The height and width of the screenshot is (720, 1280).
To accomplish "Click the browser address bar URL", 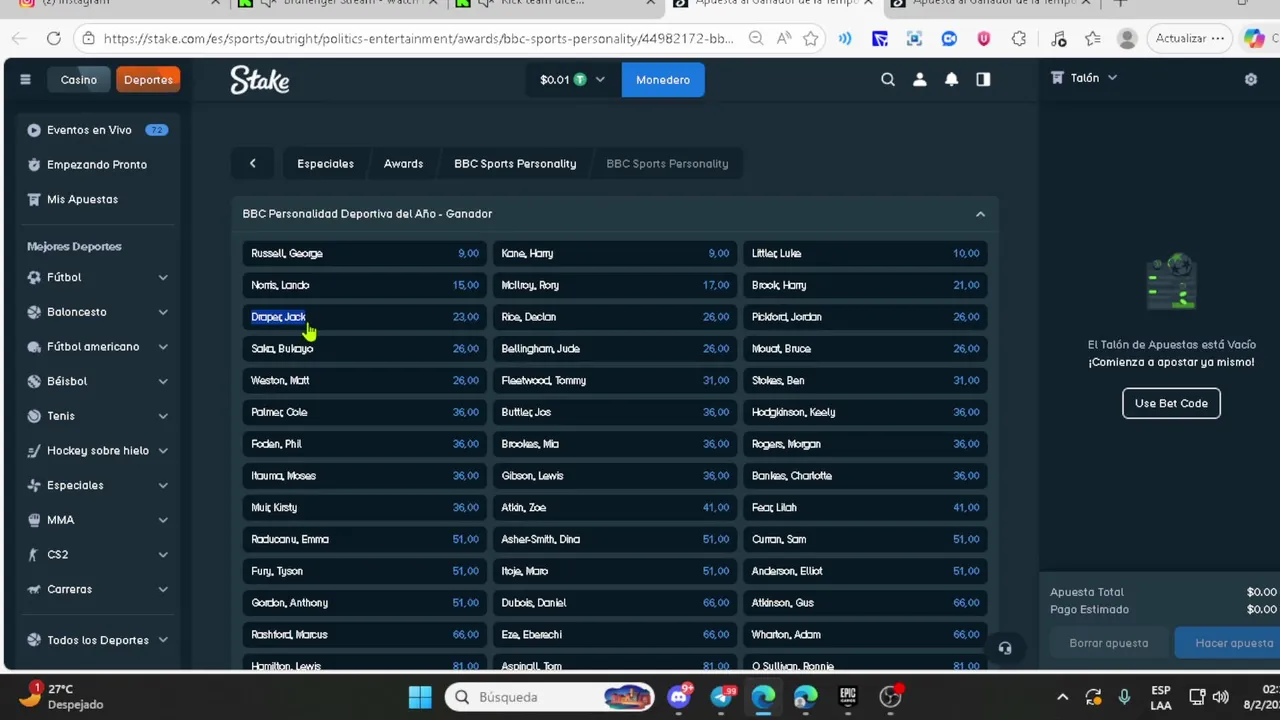I will [x=418, y=39].
